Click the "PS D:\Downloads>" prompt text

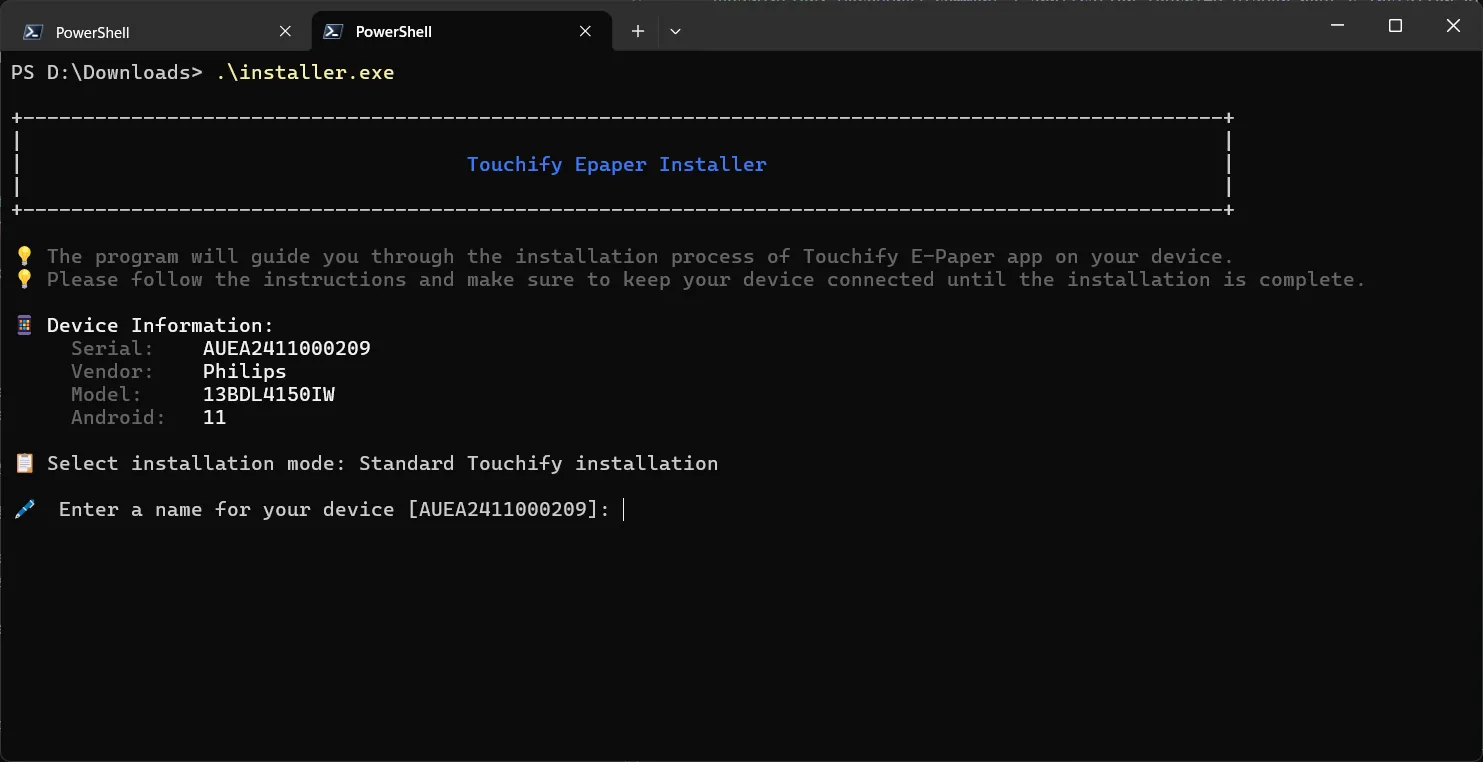[x=107, y=73]
